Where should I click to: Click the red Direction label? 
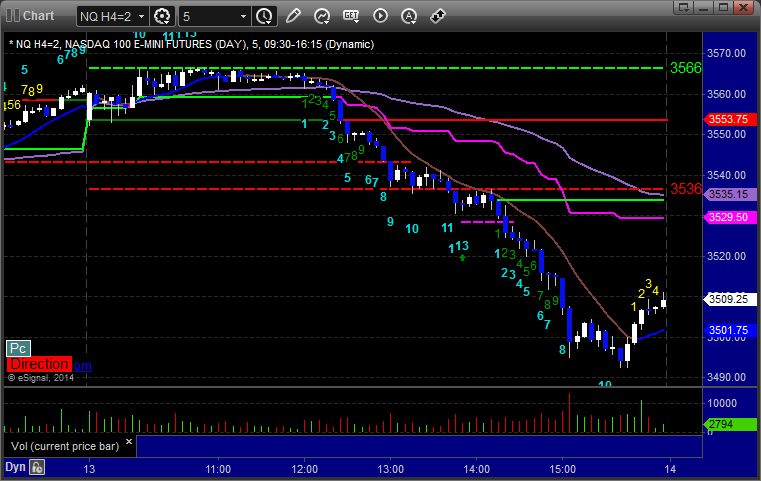click(x=39, y=364)
